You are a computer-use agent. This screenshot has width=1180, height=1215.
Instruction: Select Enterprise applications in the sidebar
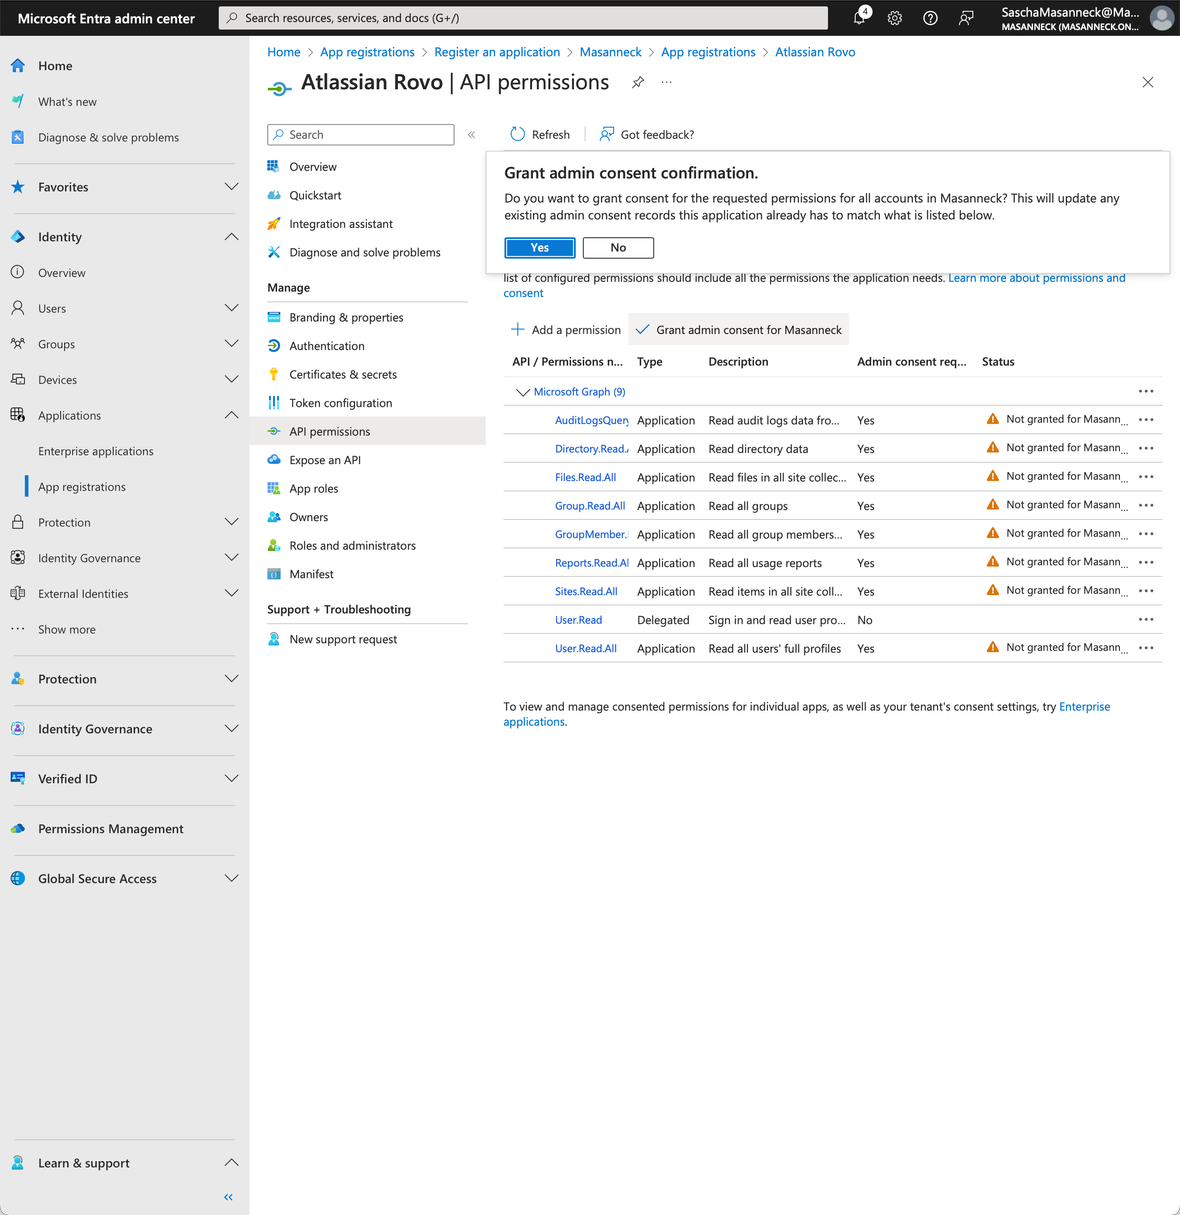coord(95,451)
